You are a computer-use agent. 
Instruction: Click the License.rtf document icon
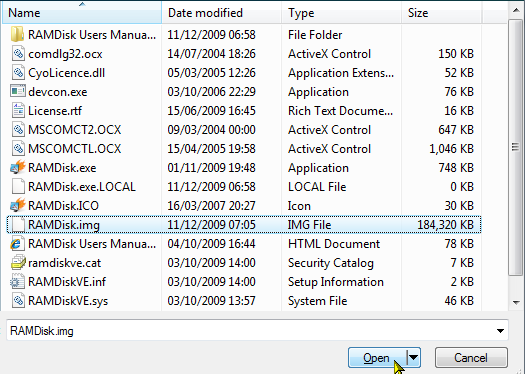click(x=18, y=110)
